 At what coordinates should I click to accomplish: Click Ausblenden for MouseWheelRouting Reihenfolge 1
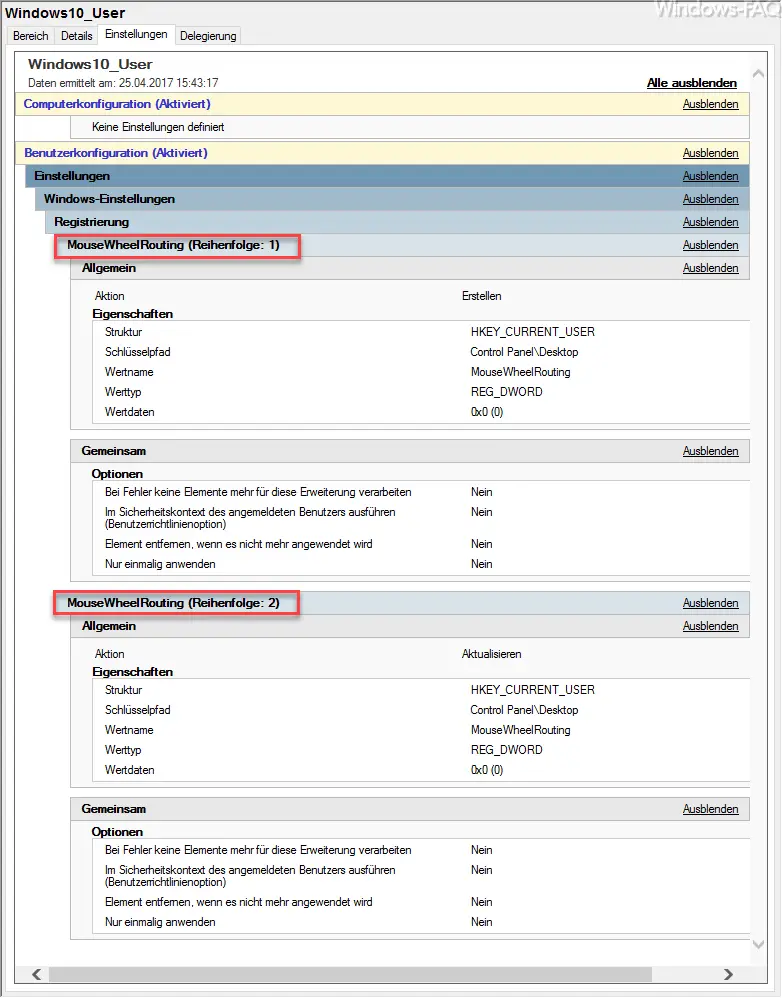coord(710,244)
